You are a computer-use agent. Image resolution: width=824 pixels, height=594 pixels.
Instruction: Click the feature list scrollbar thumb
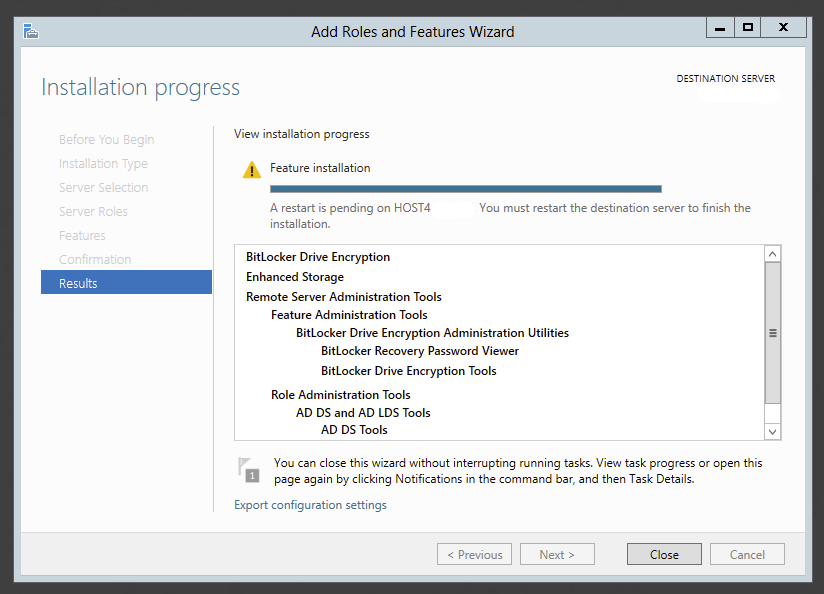(772, 333)
